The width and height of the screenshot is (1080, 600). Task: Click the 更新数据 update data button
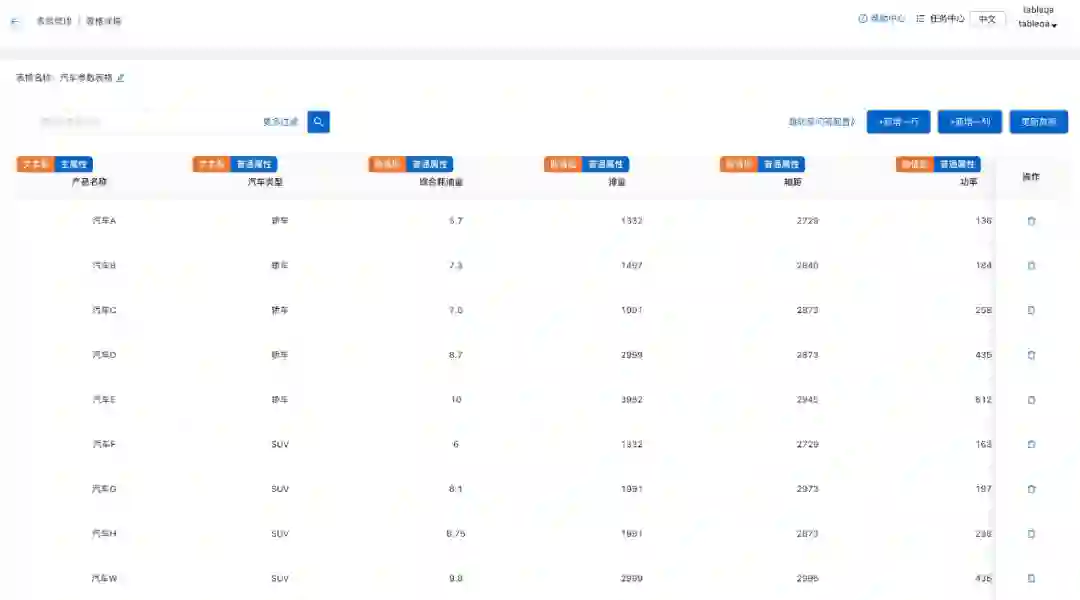click(x=1039, y=122)
